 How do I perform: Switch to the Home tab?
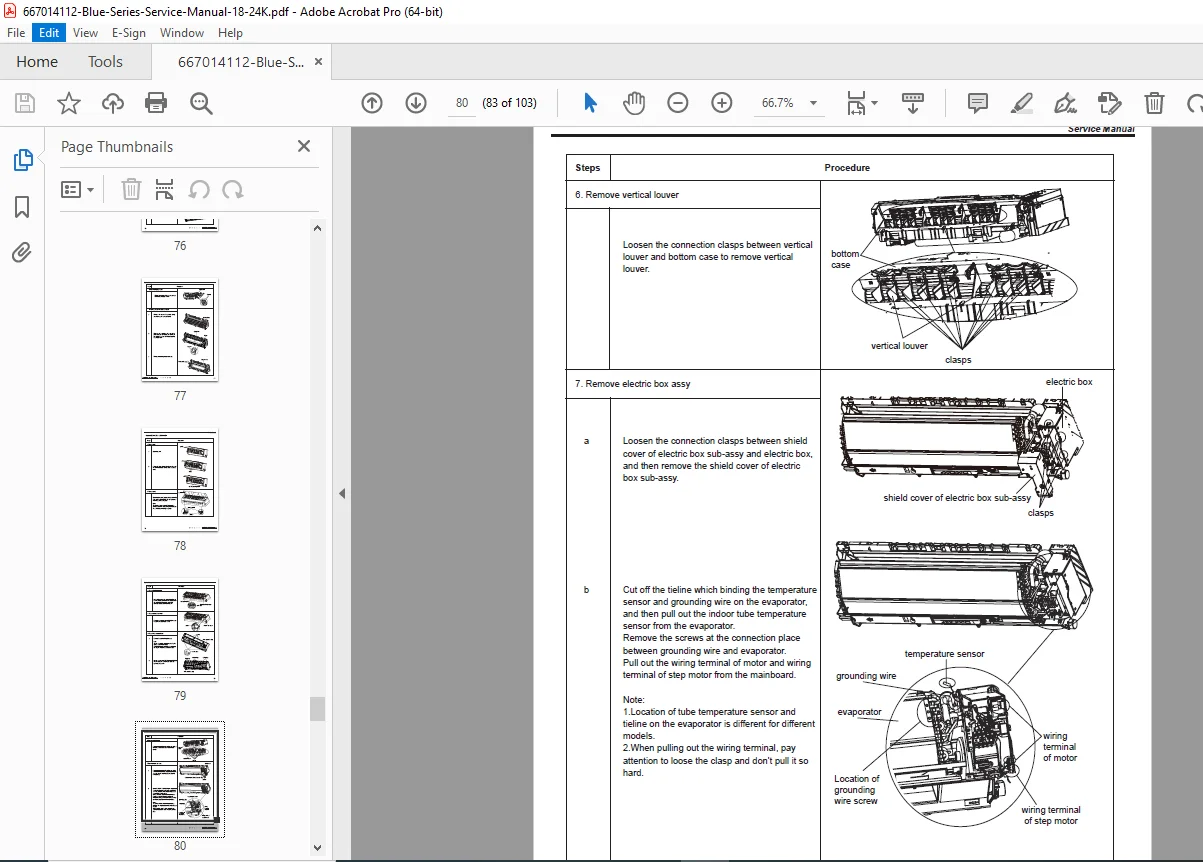tap(37, 62)
